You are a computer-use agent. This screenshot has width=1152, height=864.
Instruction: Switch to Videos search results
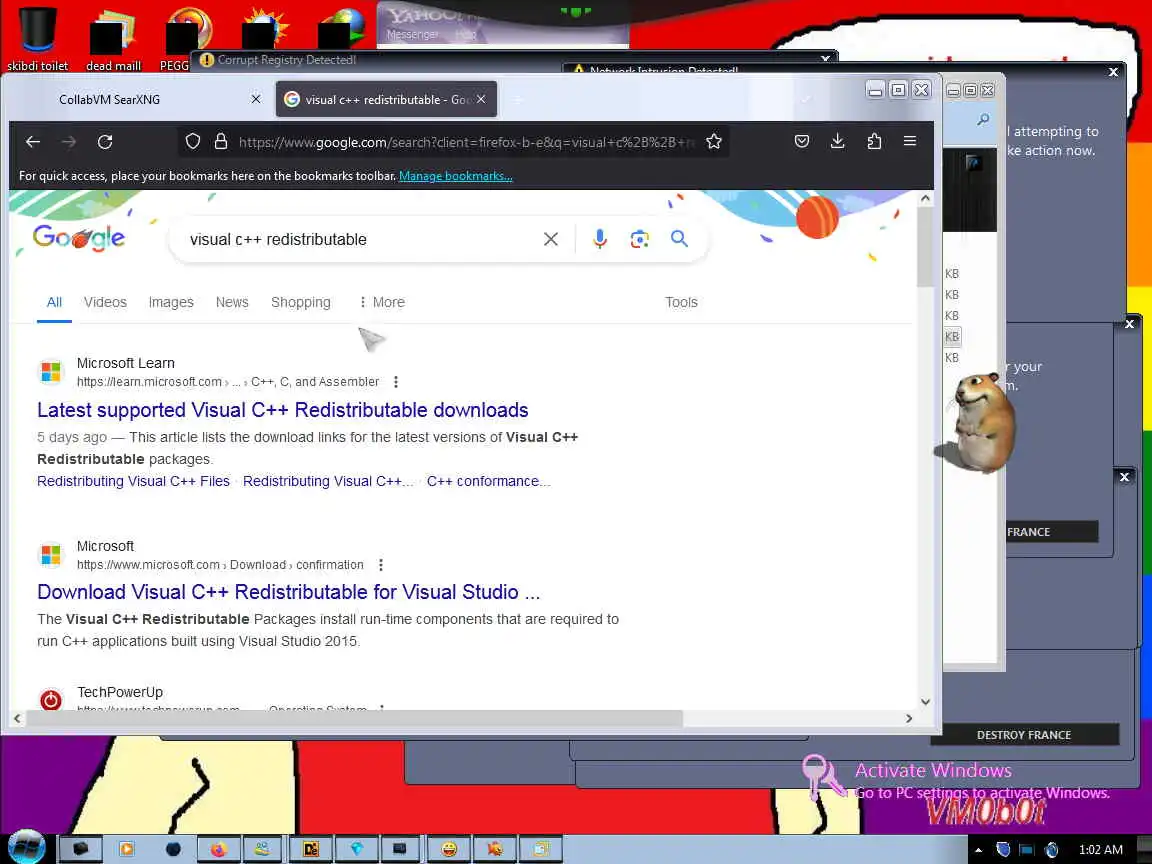click(105, 303)
